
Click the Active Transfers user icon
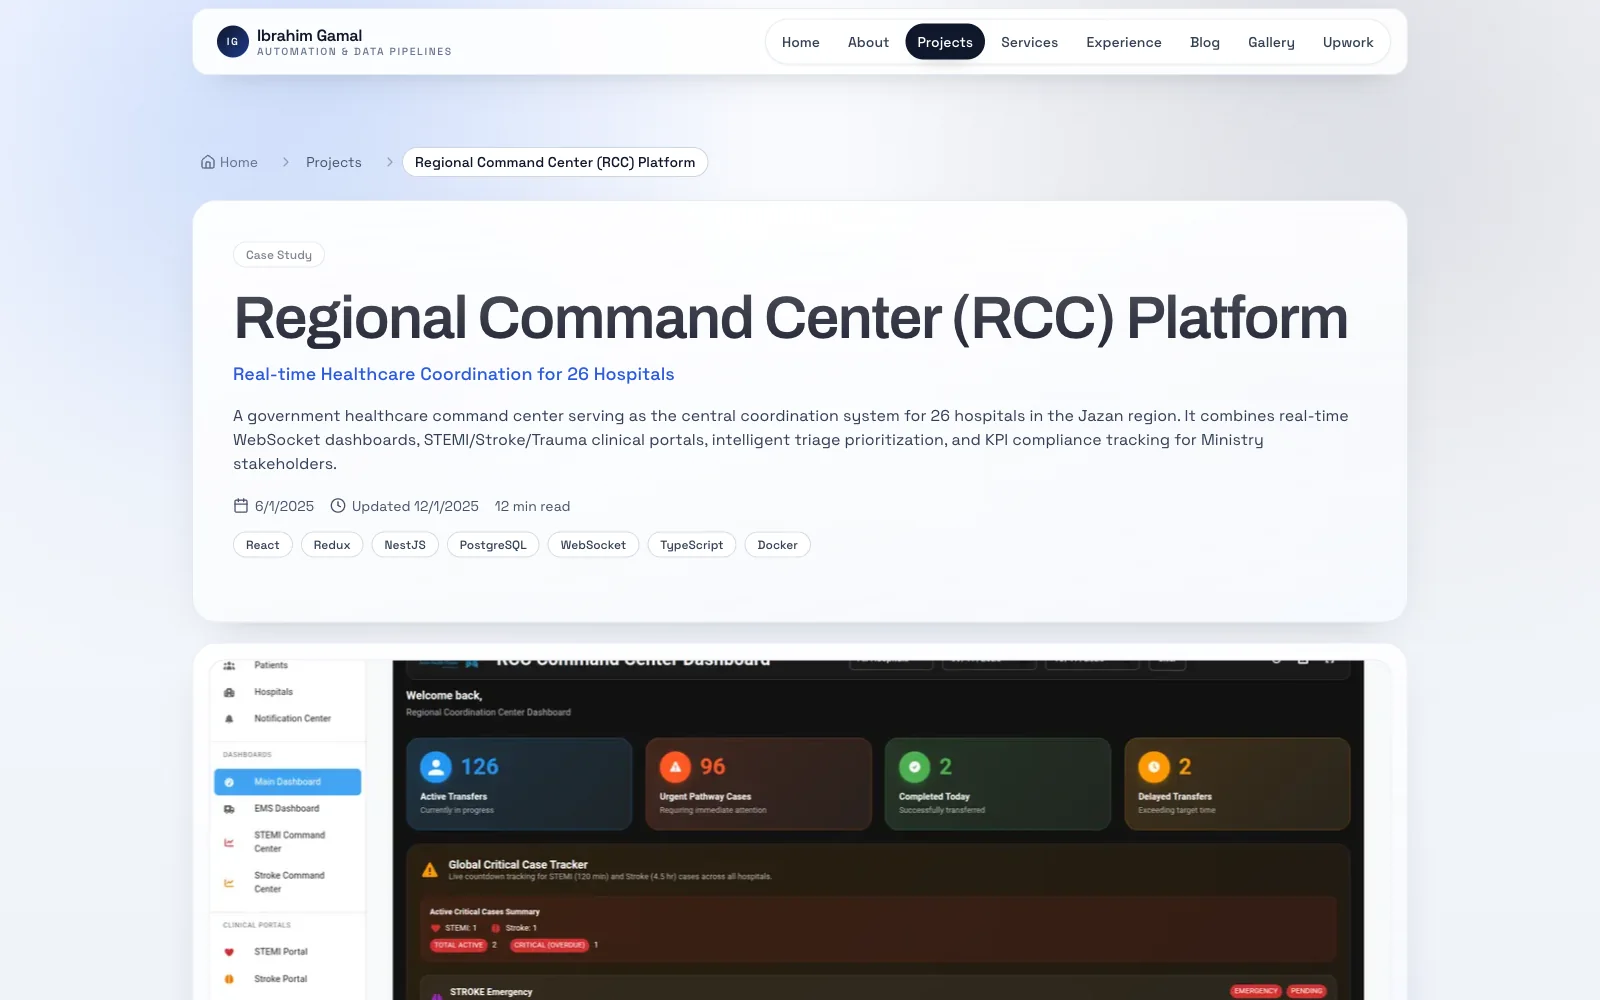point(435,766)
